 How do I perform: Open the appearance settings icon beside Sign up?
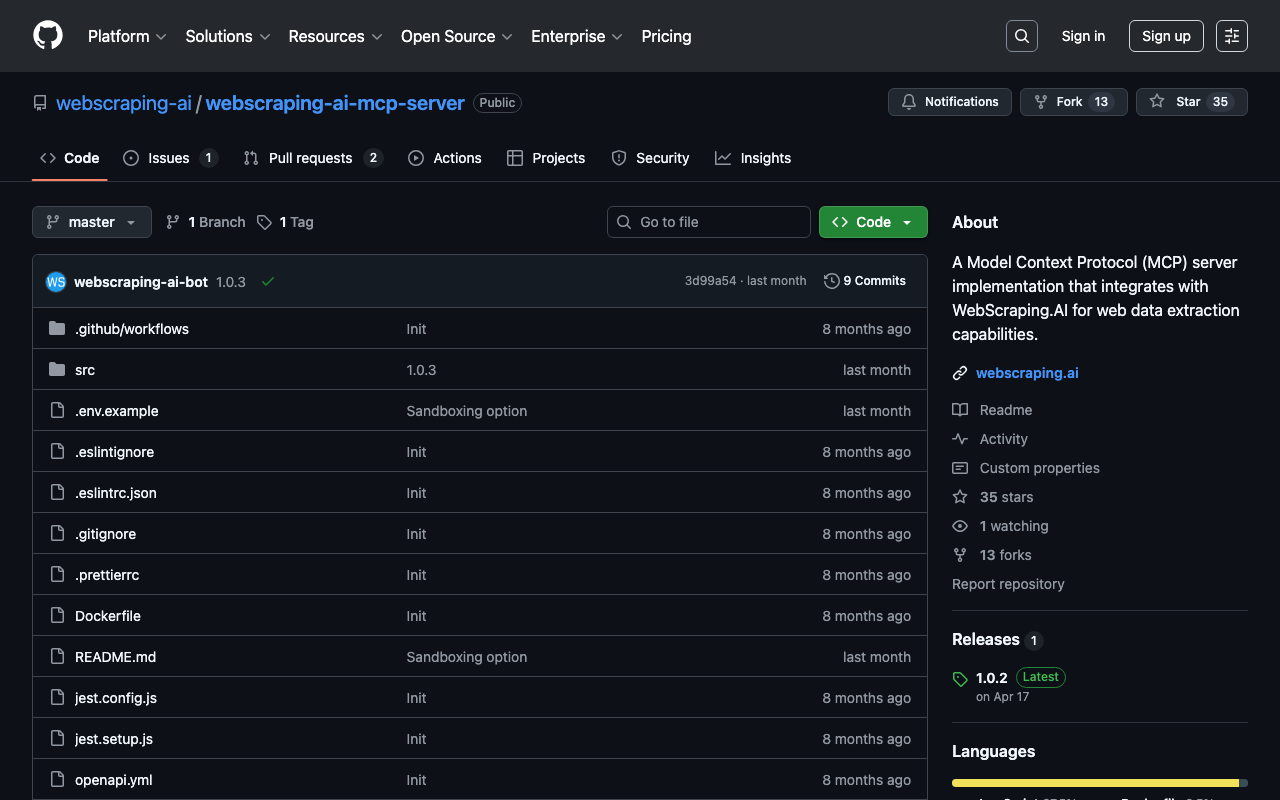1231,36
